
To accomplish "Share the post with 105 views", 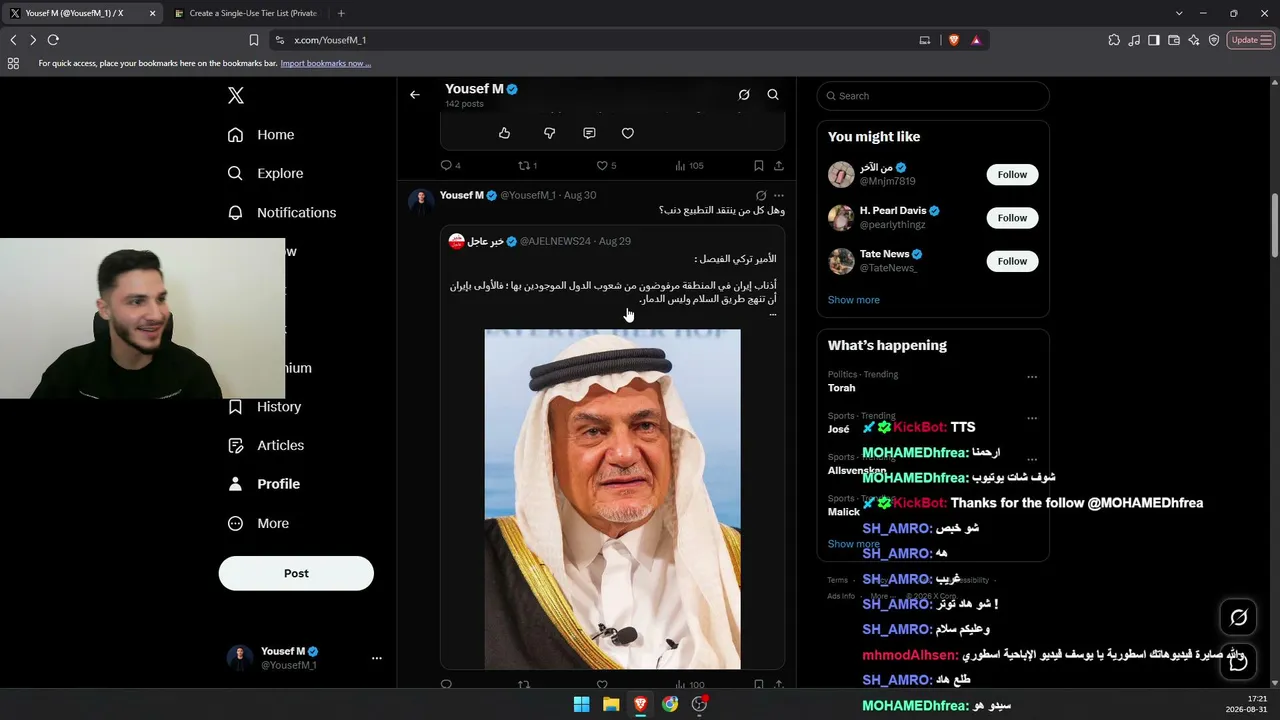I will coord(779,165).
